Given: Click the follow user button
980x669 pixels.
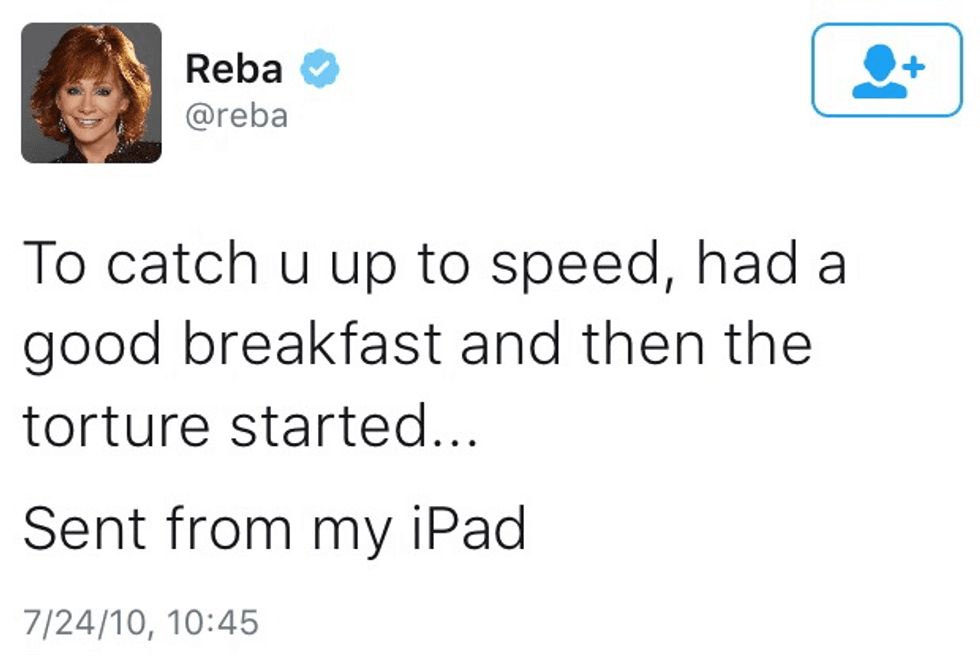Looking at the screenshot, I should point(886,70).
